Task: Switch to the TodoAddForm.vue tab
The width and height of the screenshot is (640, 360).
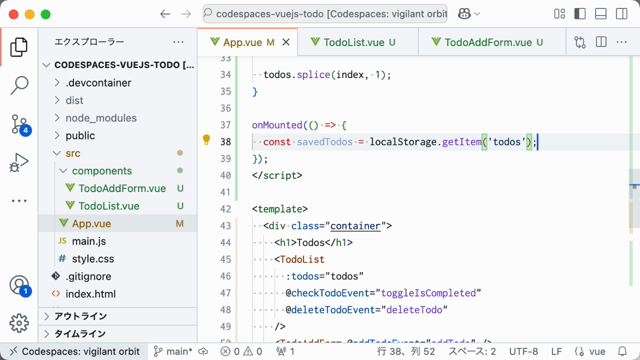Action: point(492,42)
